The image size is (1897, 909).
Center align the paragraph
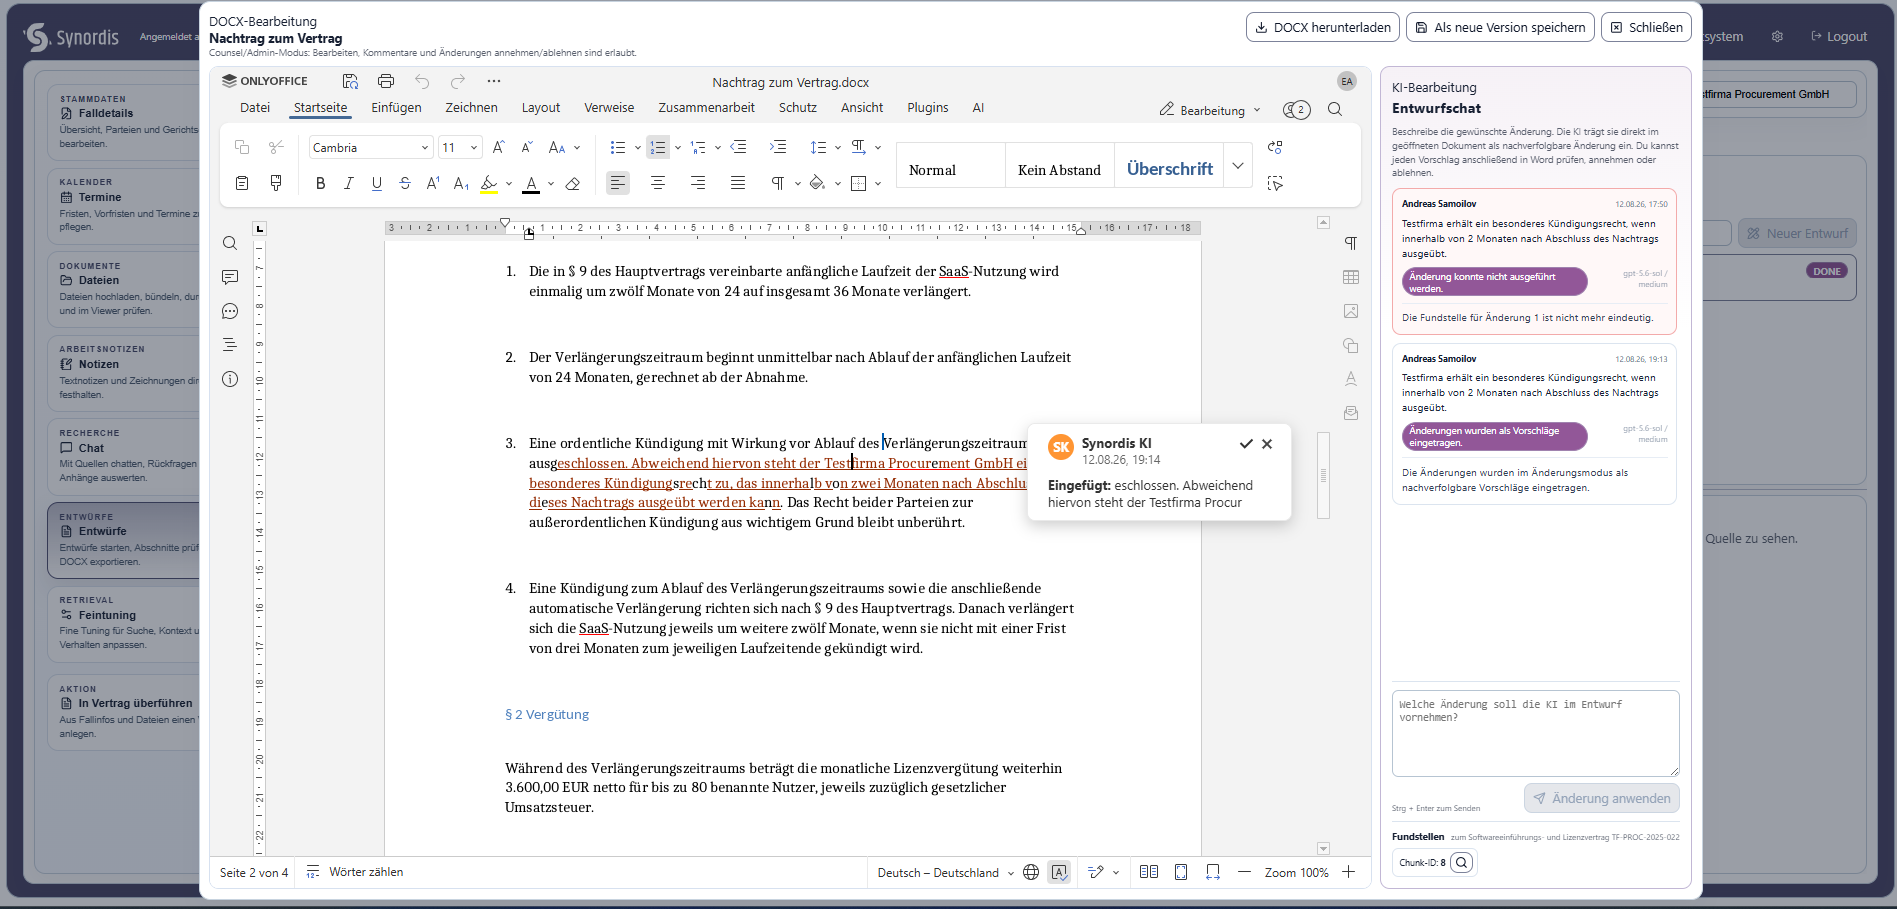(658, 183)
